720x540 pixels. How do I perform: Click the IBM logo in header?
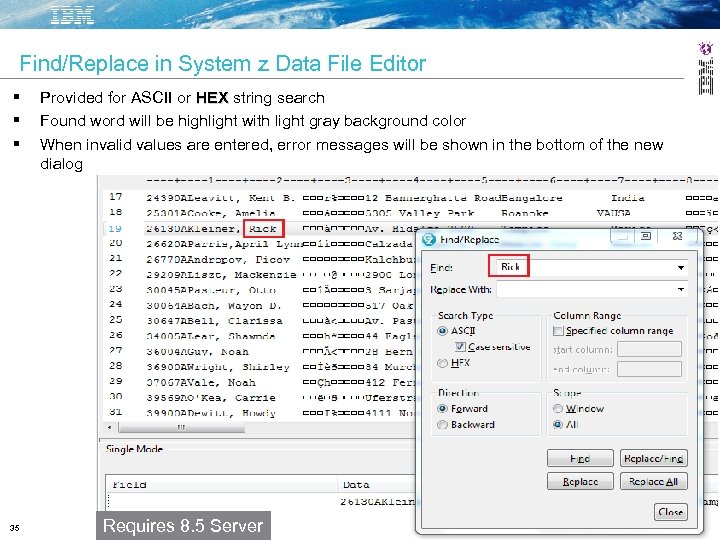click(x=73, y=15)
